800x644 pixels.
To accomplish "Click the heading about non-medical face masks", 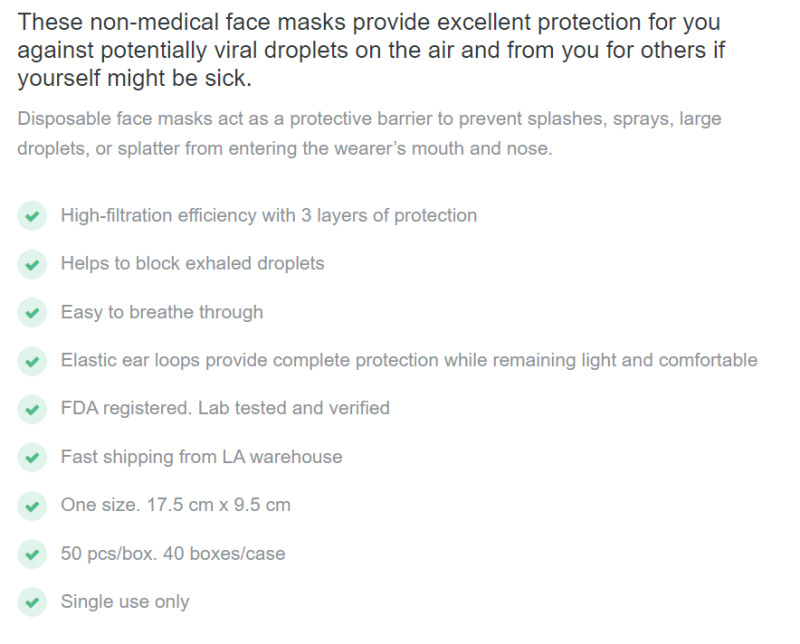I will 371,50.
